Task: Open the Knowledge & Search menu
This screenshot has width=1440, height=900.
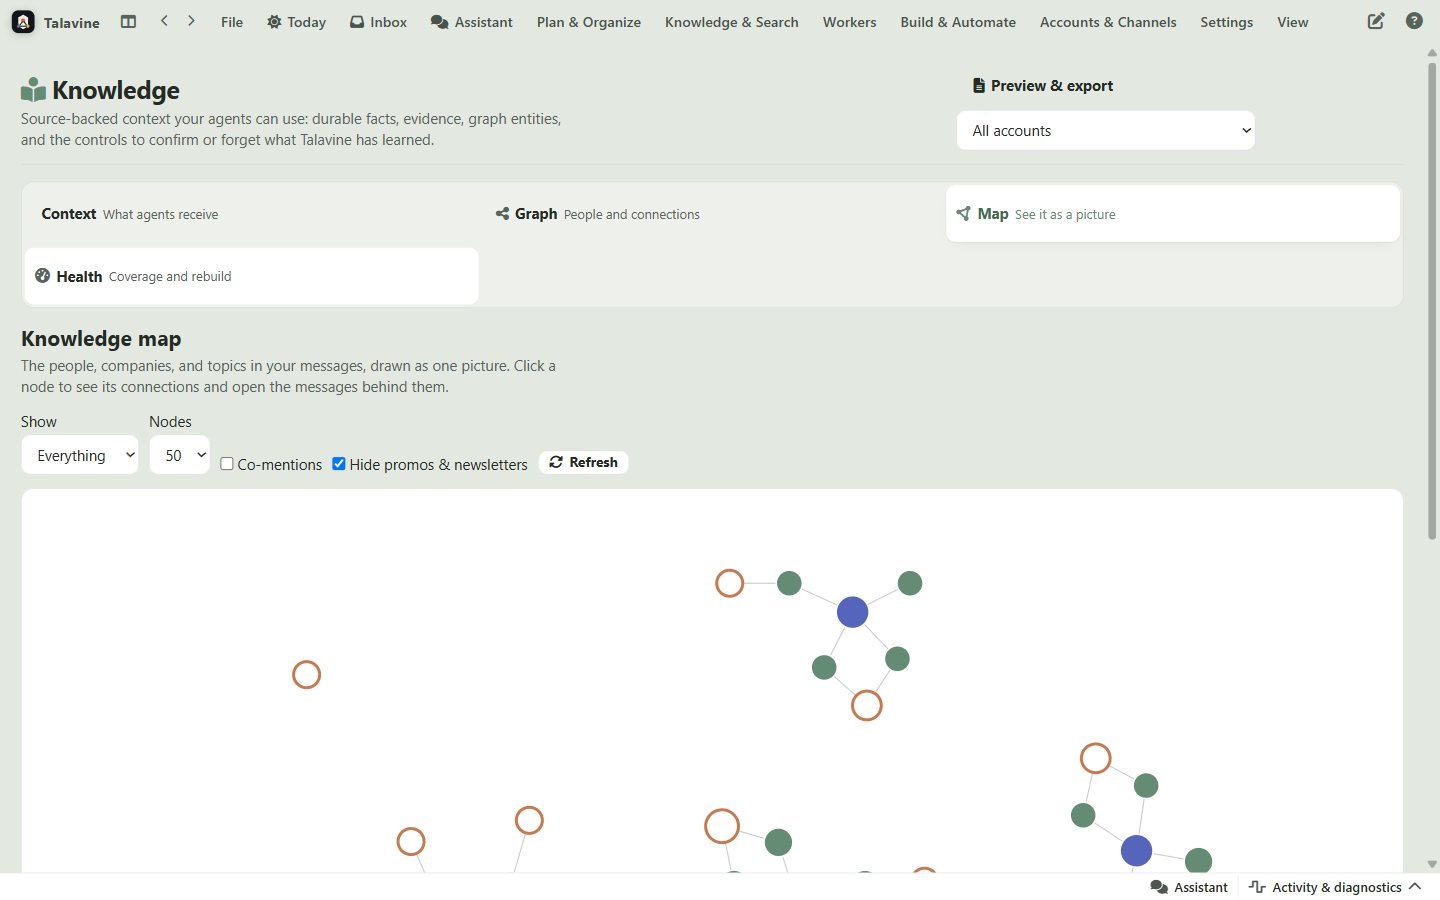Action: click(x=732, y=22)
